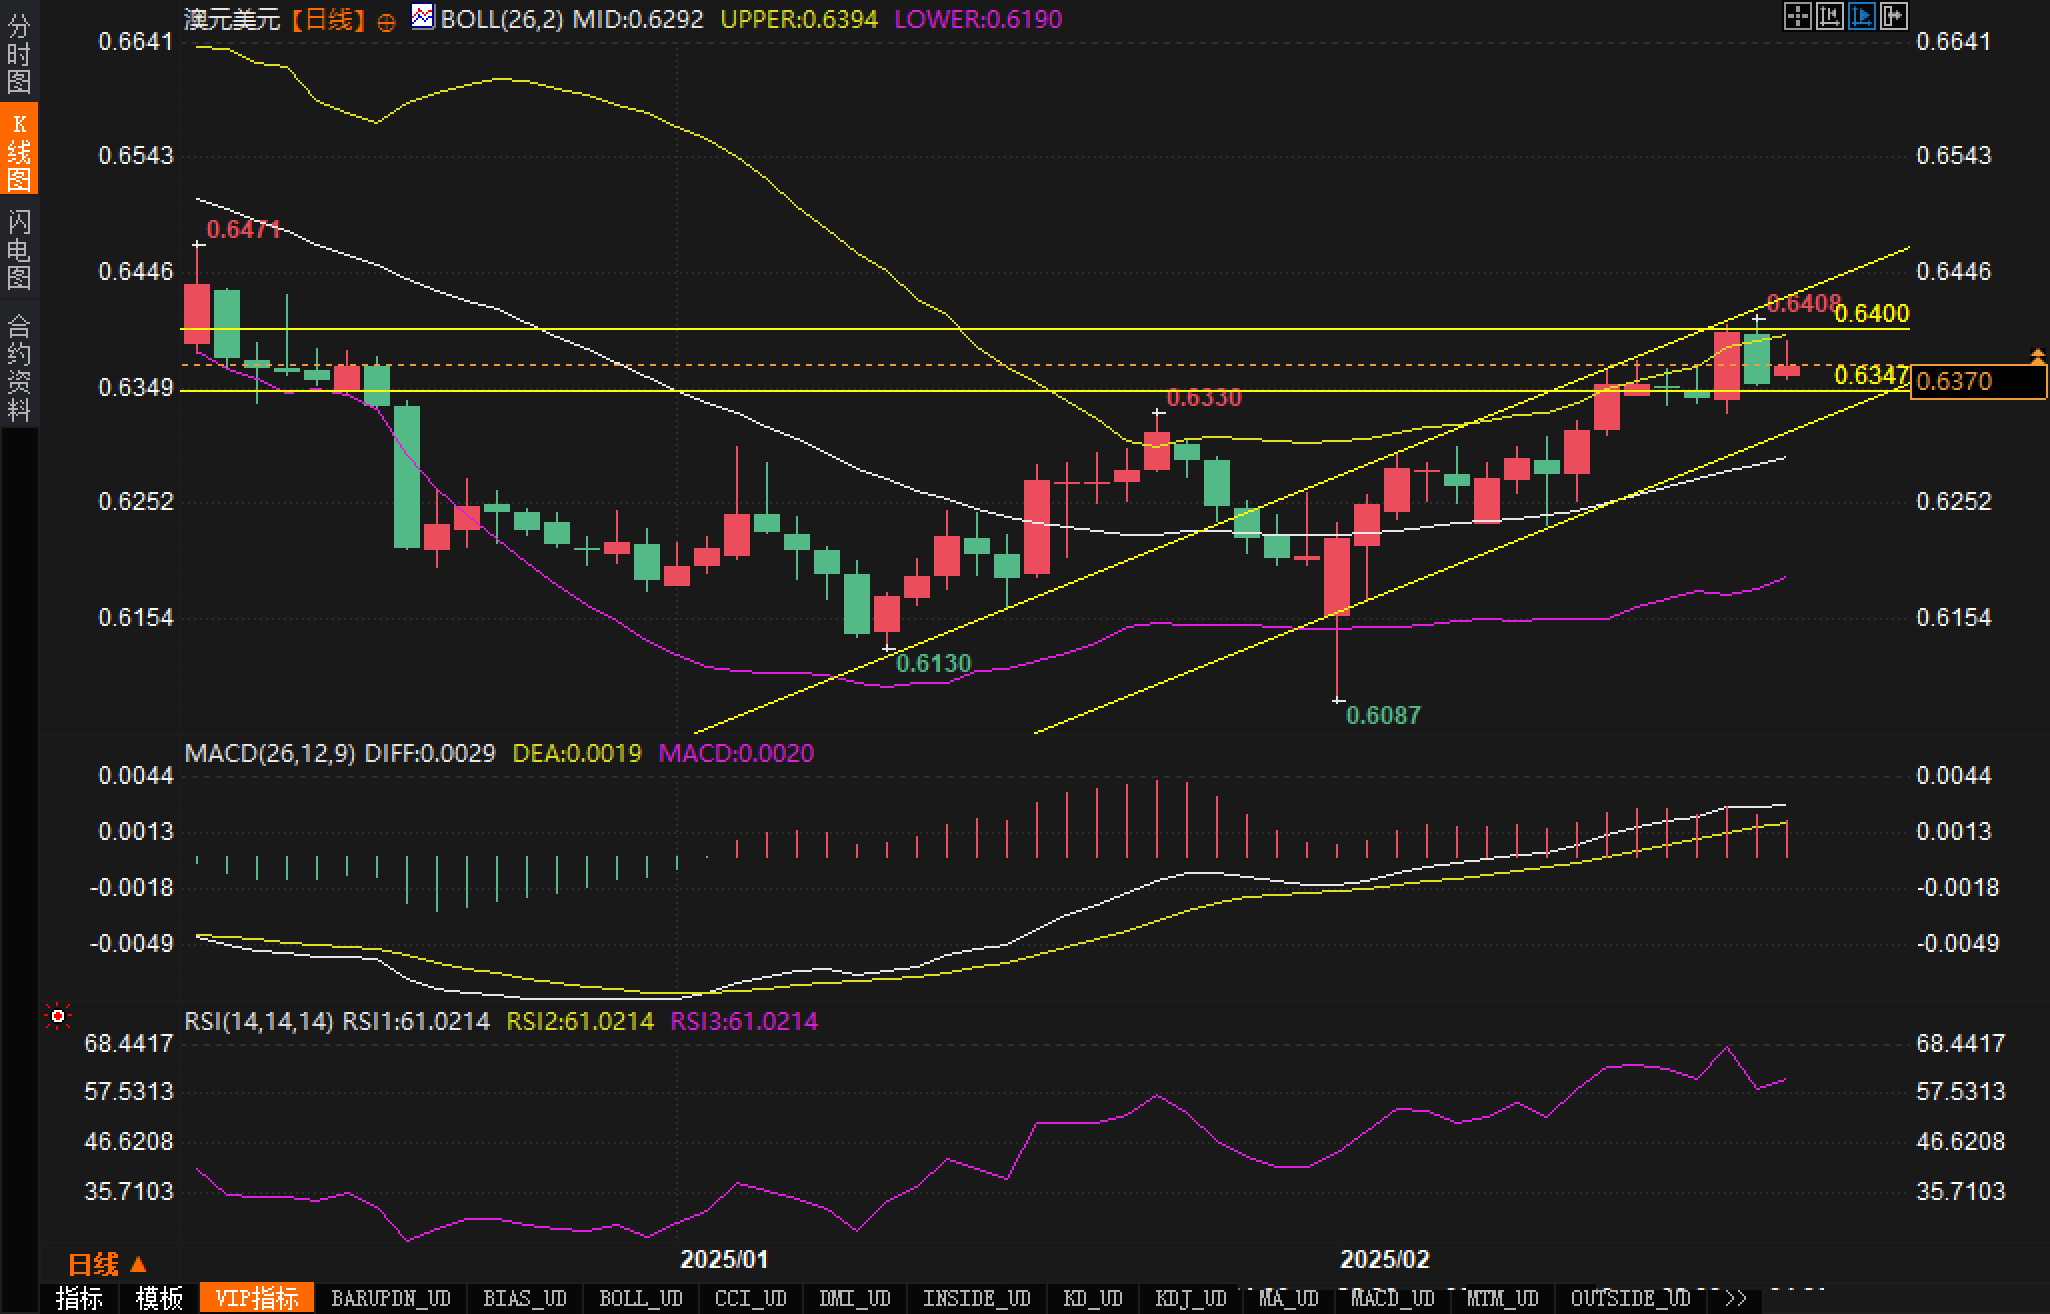Apply the BOLL_UD indicator
2050x1314 pixels.
coord(640,1299)
